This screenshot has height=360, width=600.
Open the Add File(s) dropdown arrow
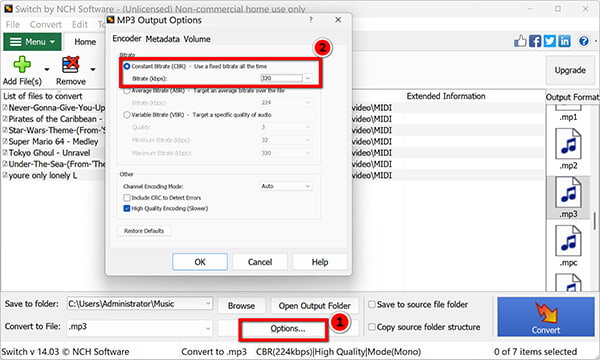pos(47,69)
